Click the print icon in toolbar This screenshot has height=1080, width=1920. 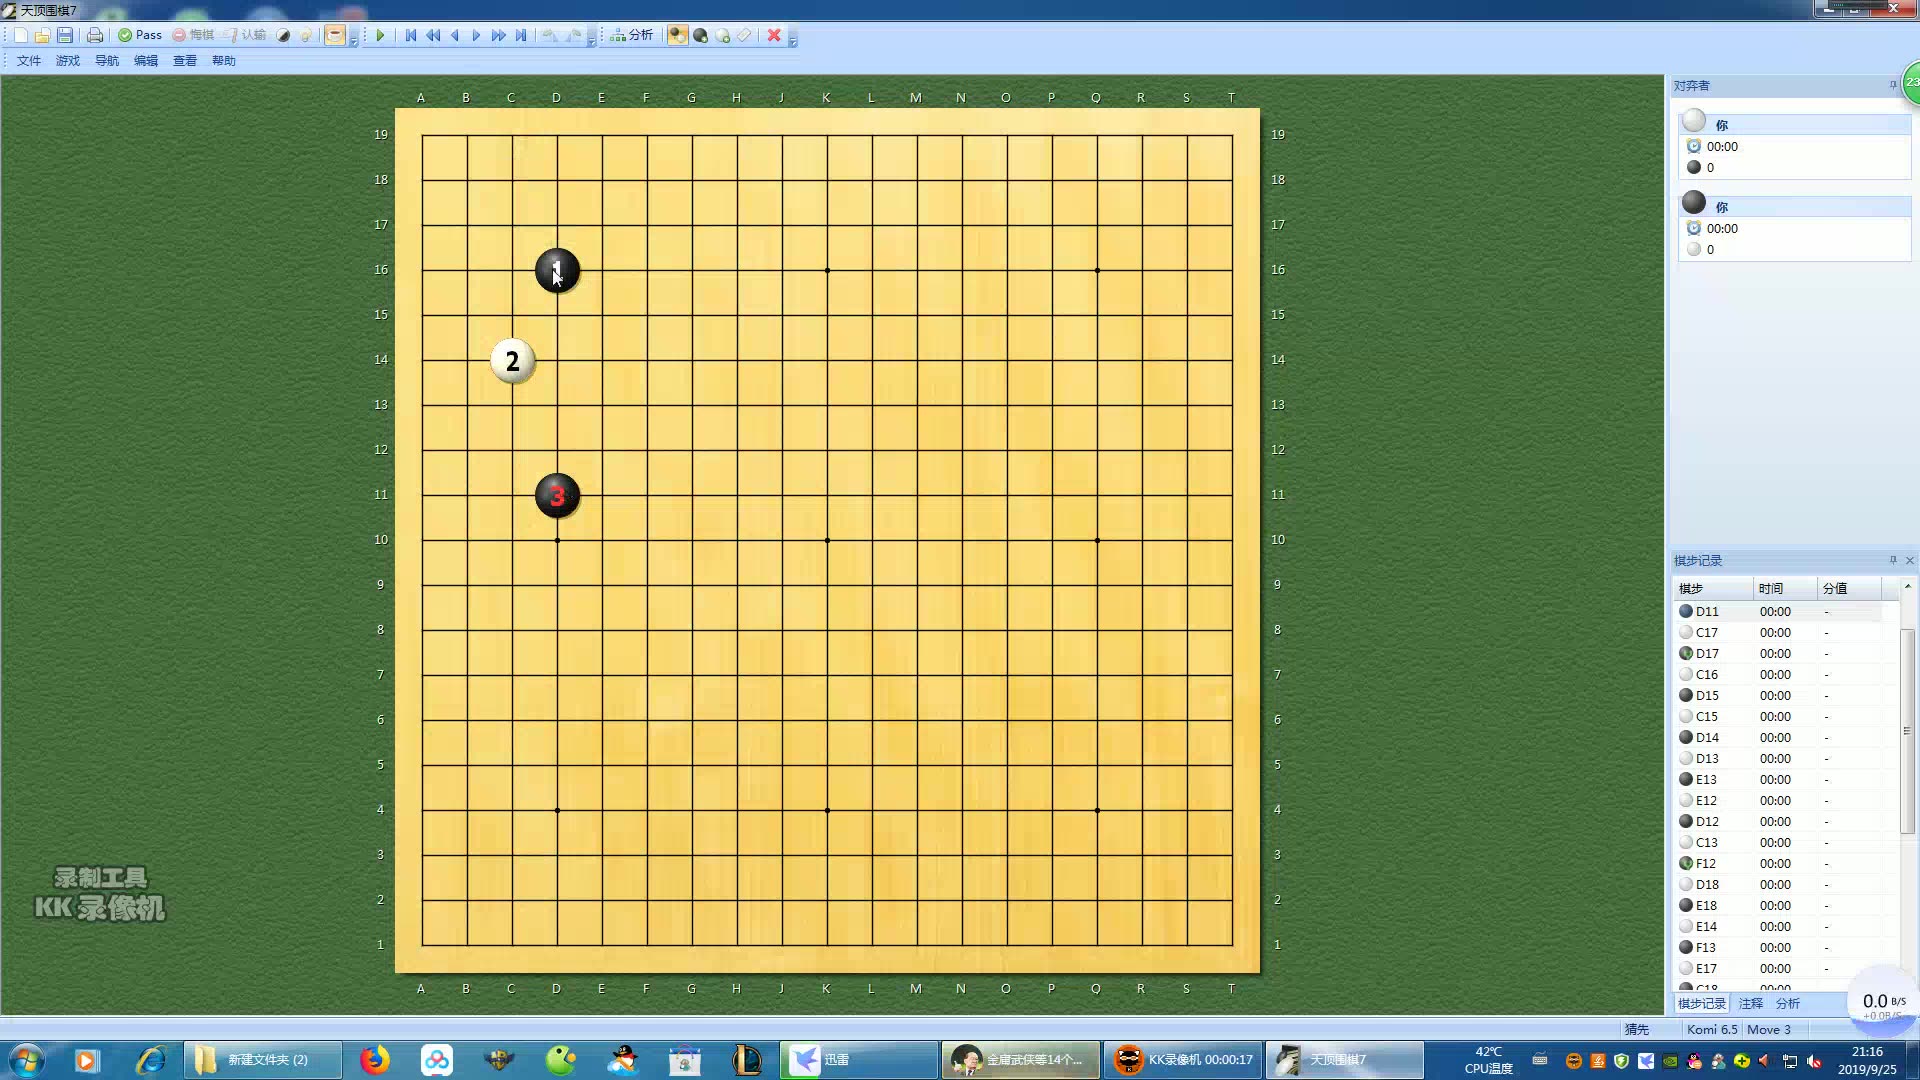click(x=95, y=35)
